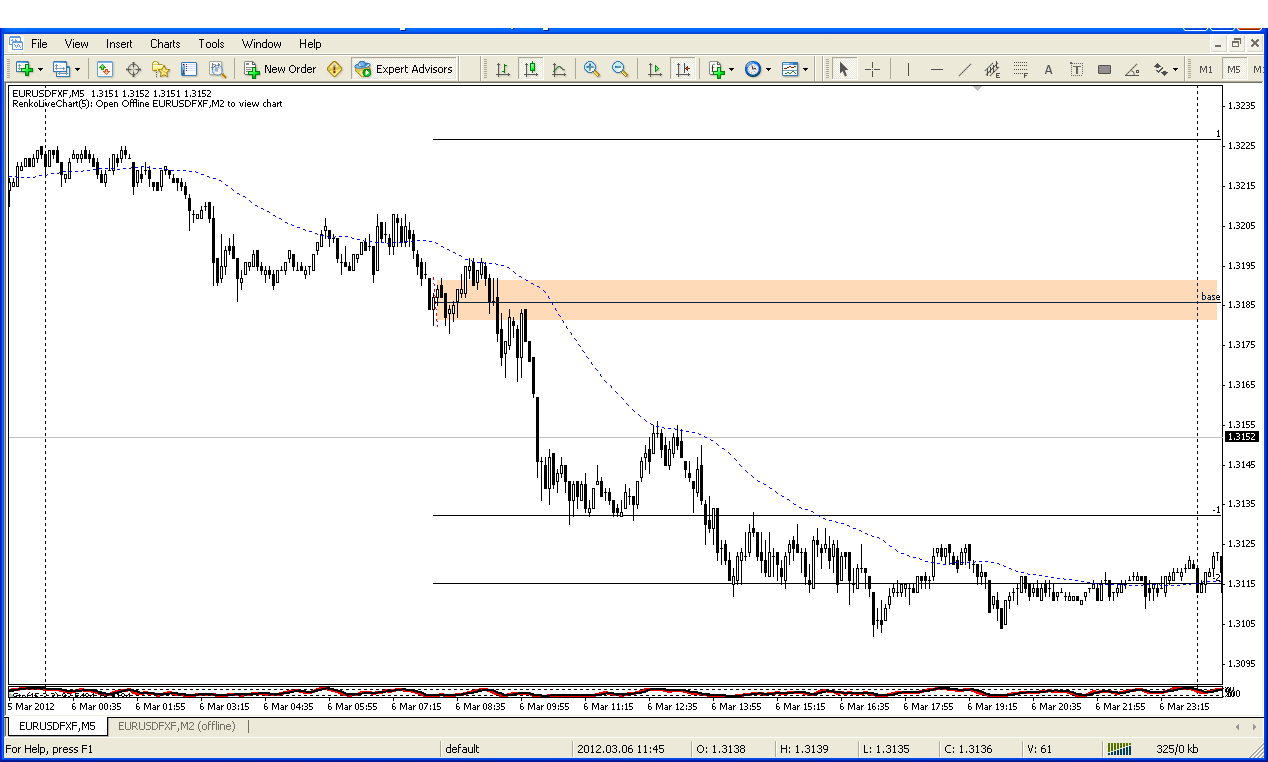Open the Templates icon
1268x762 pixels.
[x=790, y=69]
